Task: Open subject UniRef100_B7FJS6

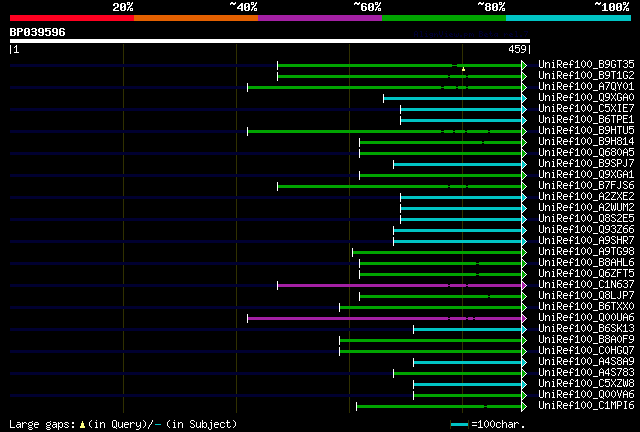Action: tap(586, 185)
